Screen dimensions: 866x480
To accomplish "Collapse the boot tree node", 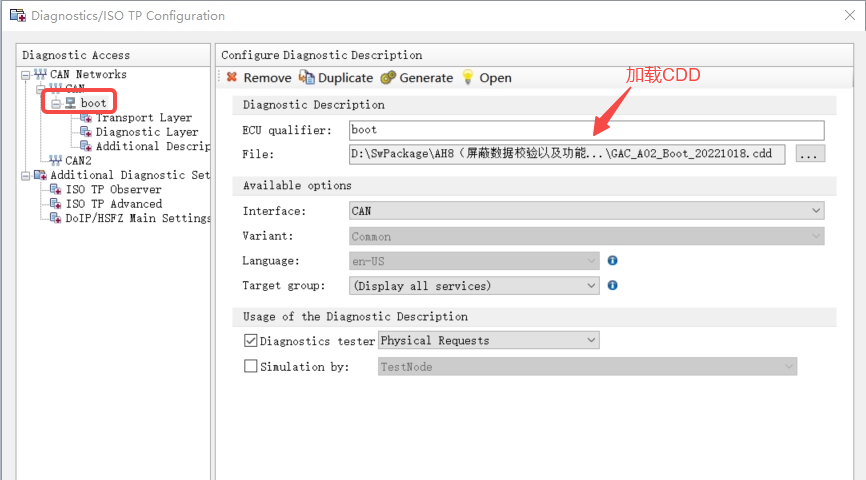I will point(56,103).
